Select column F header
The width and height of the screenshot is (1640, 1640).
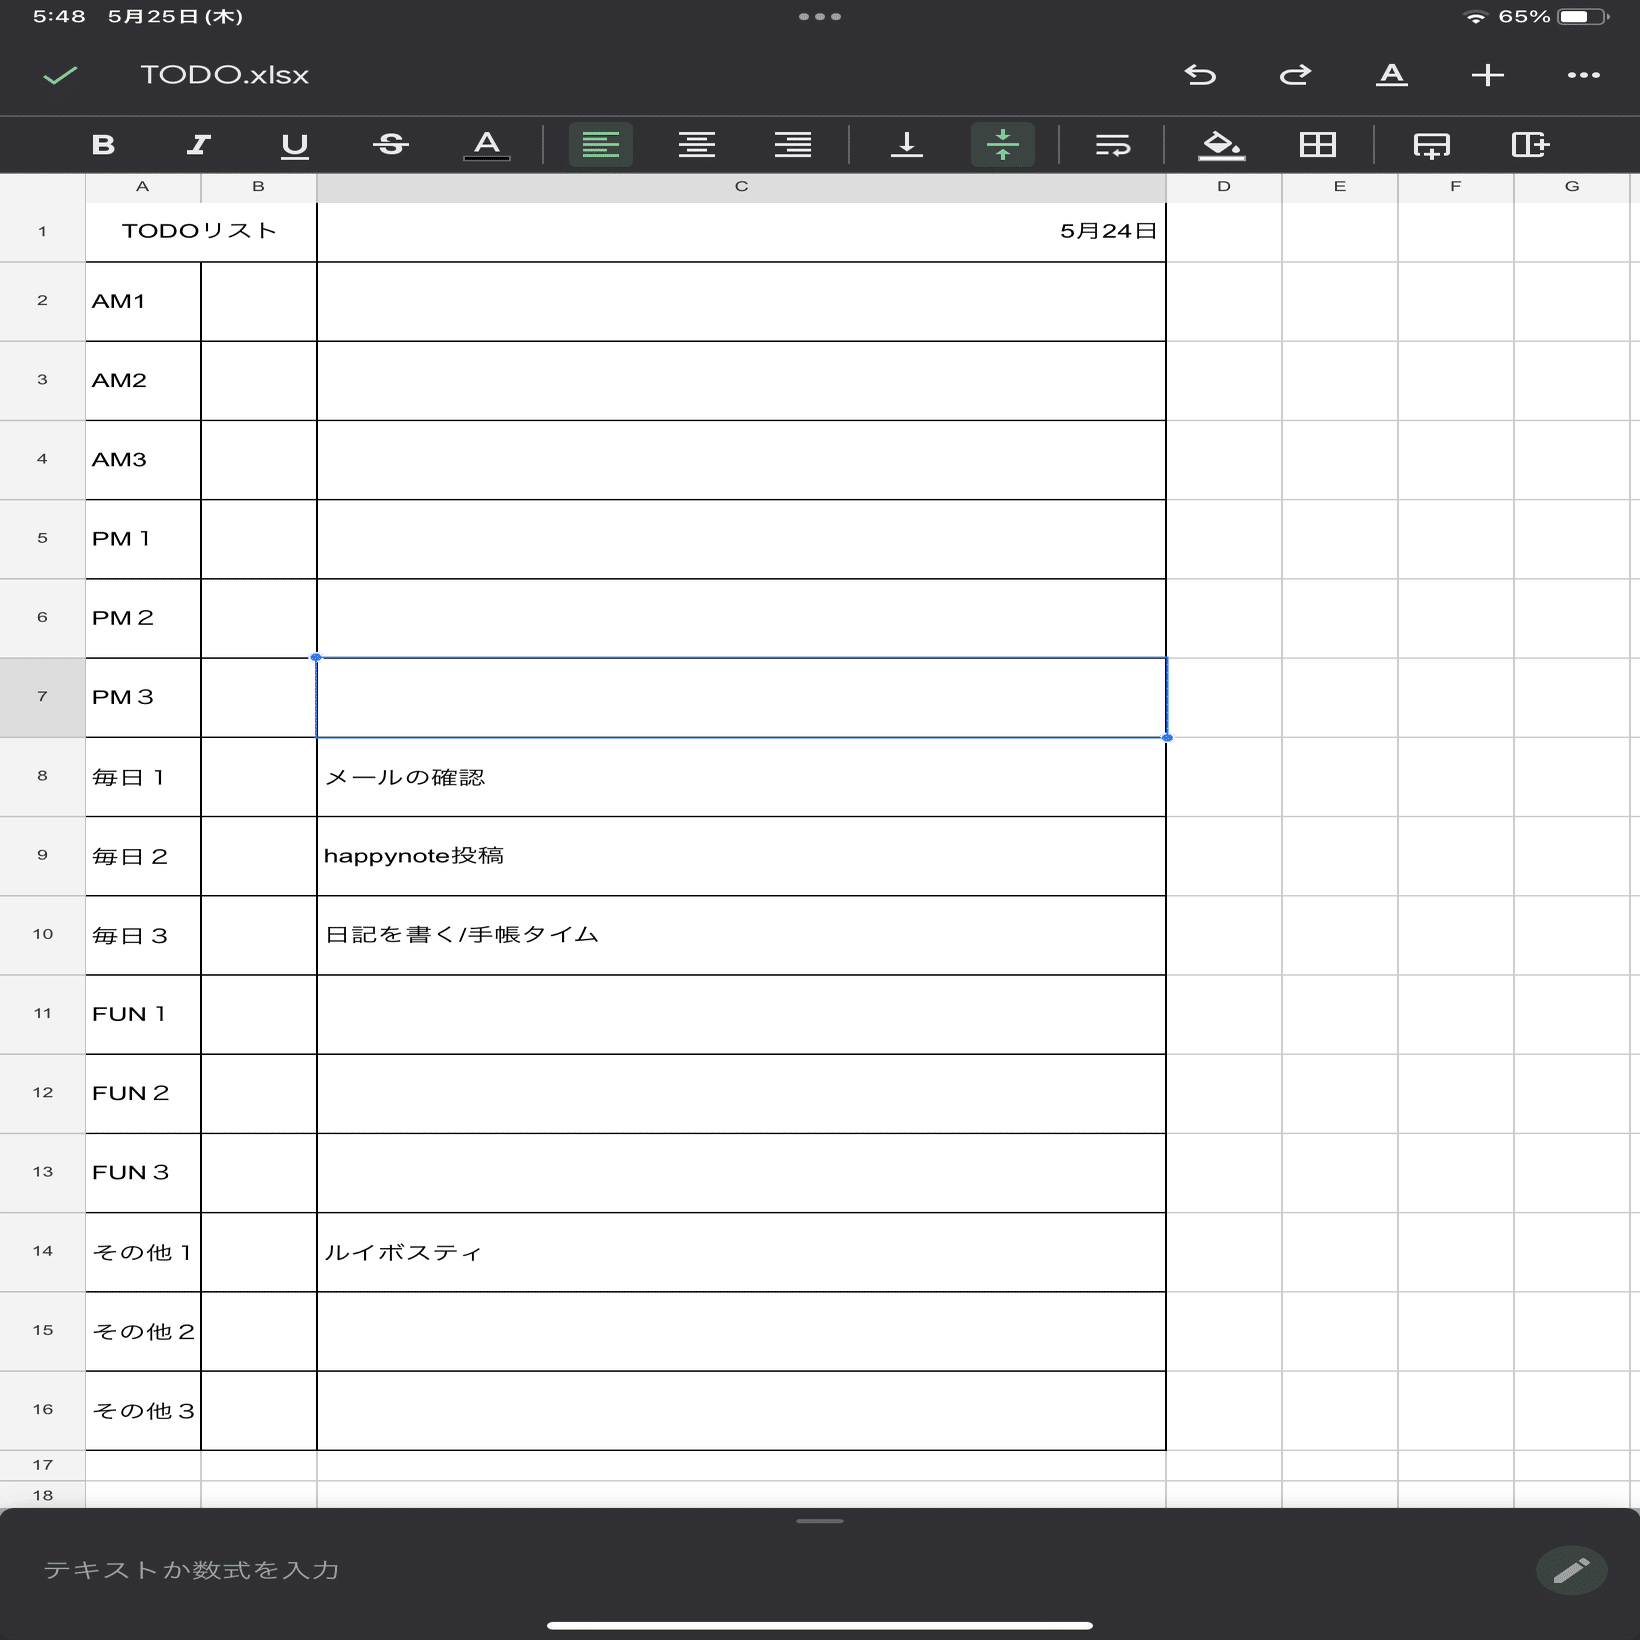coord(1456,187)
